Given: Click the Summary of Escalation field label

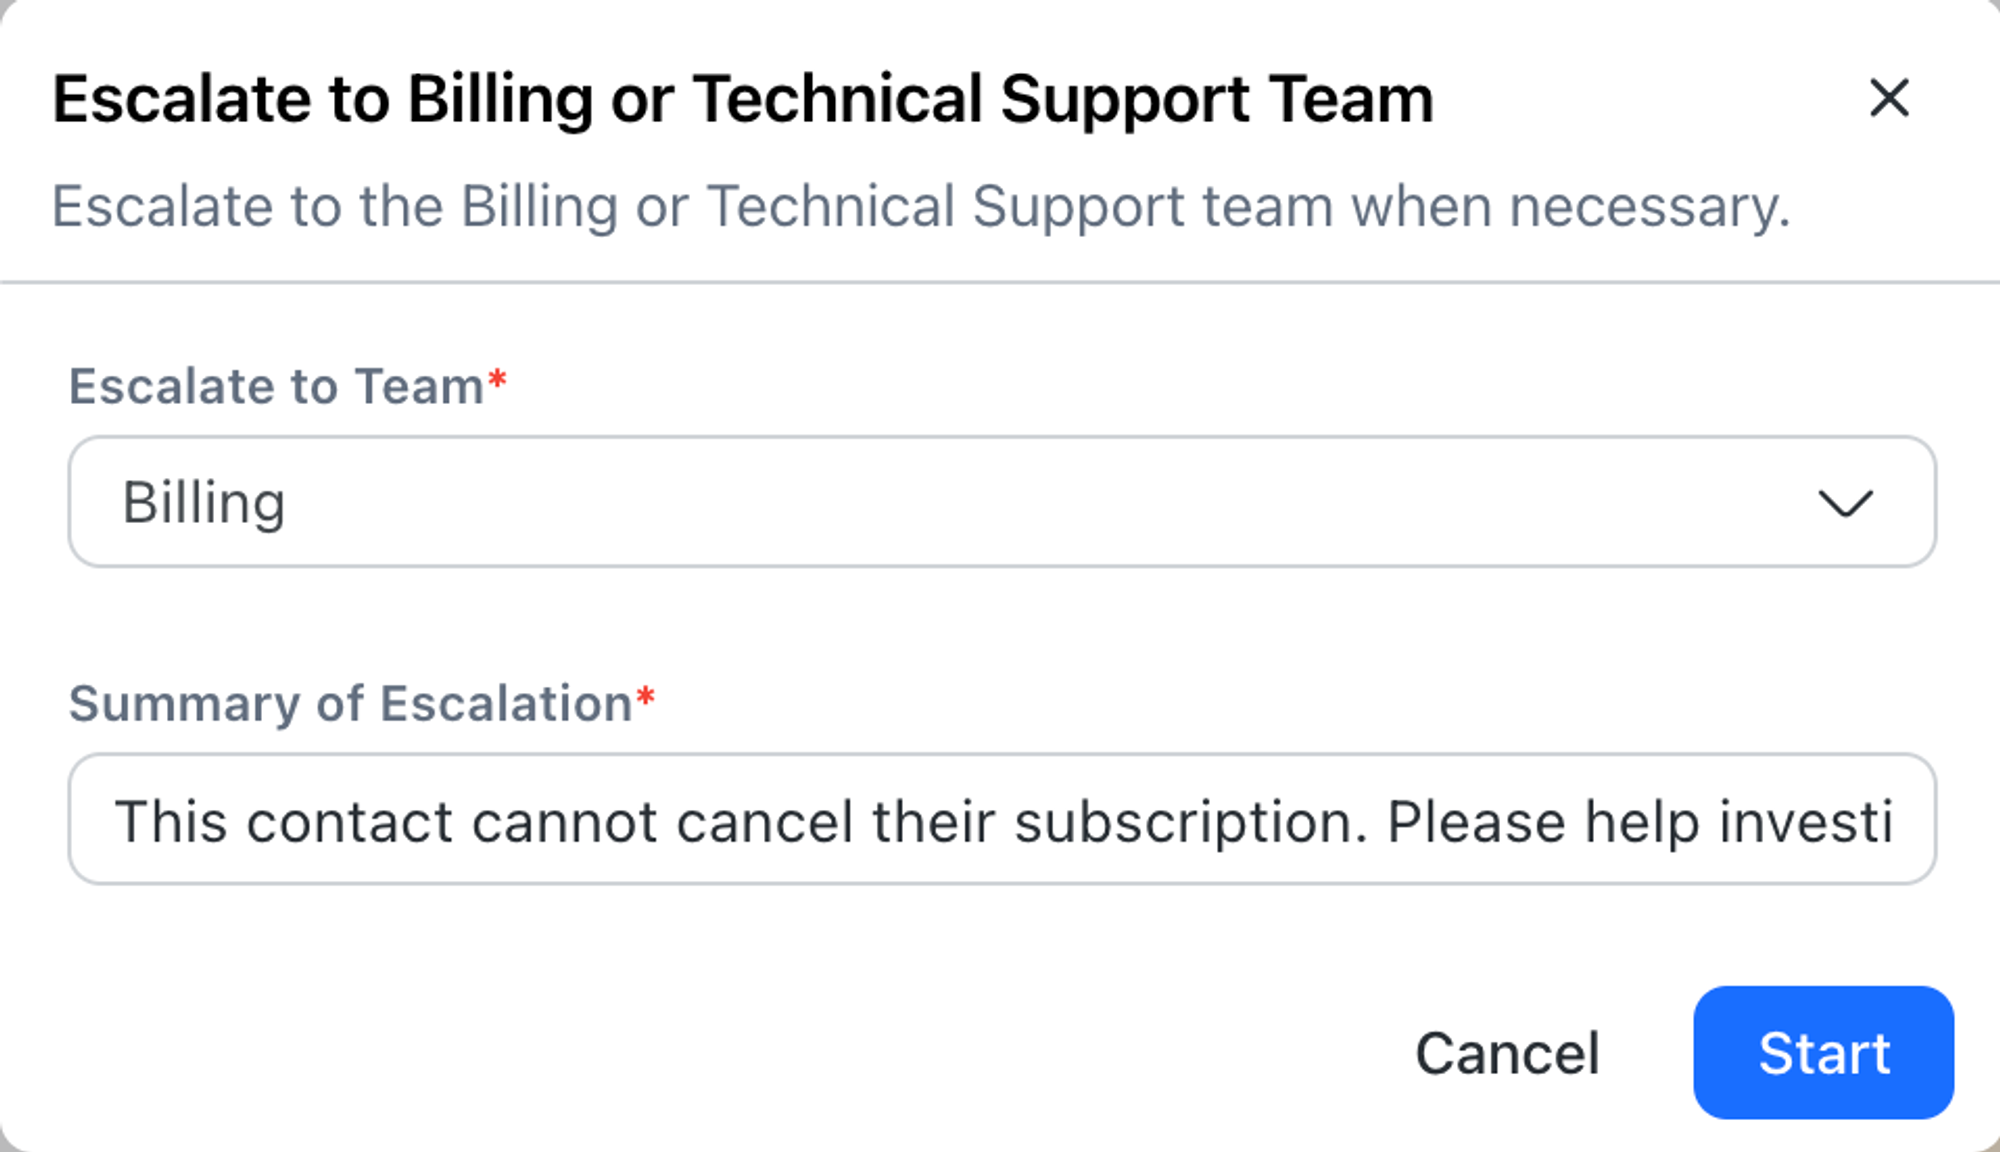Looking at the screenshot, I should point(350,704).
